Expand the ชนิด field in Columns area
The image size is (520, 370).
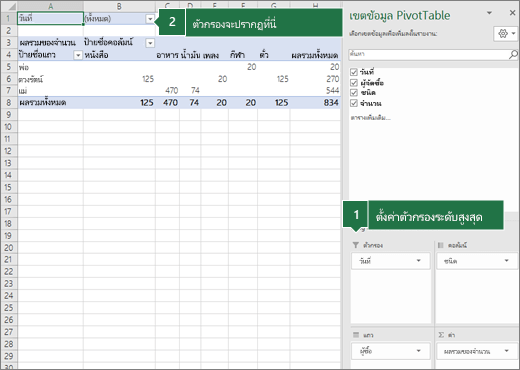point(506,261)
